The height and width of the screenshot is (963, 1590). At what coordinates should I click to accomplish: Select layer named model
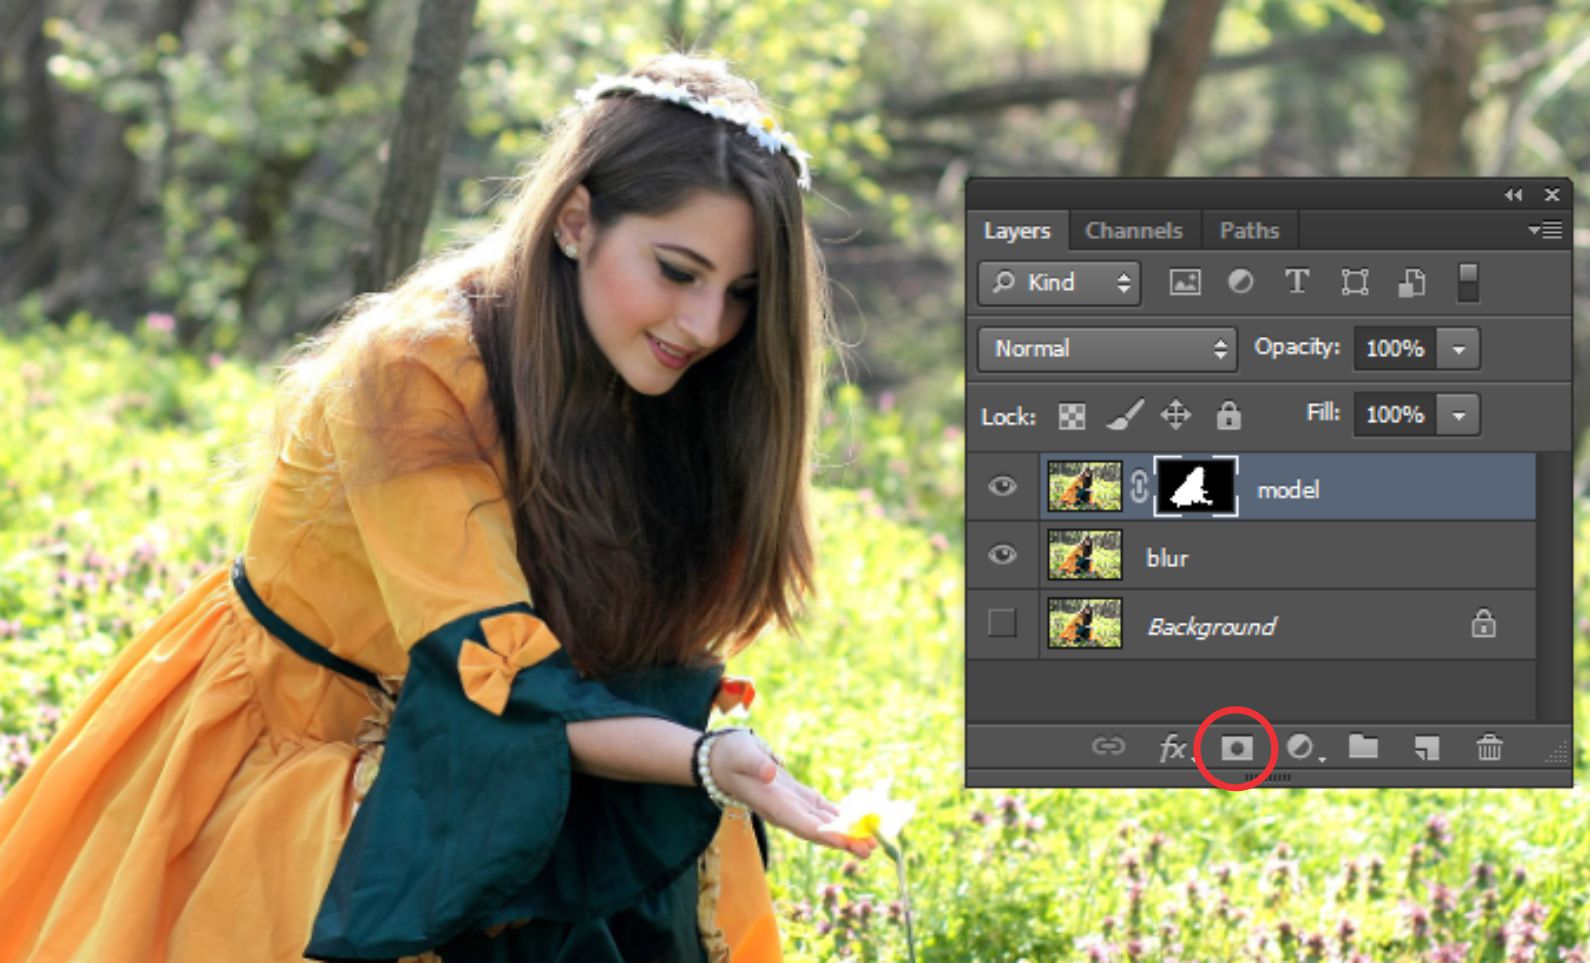[x=1287, y=490]
